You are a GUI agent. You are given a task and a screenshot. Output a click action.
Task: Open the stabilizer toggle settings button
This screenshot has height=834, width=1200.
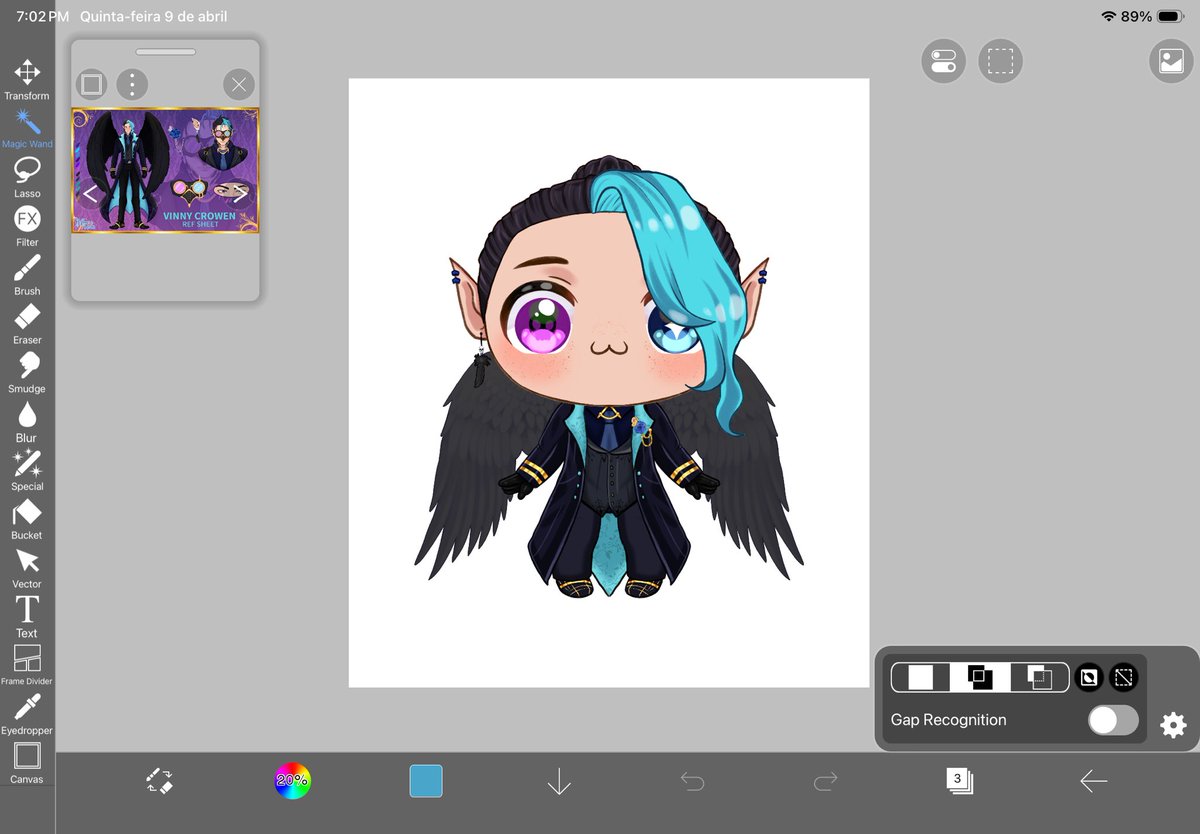coord(943,61)
